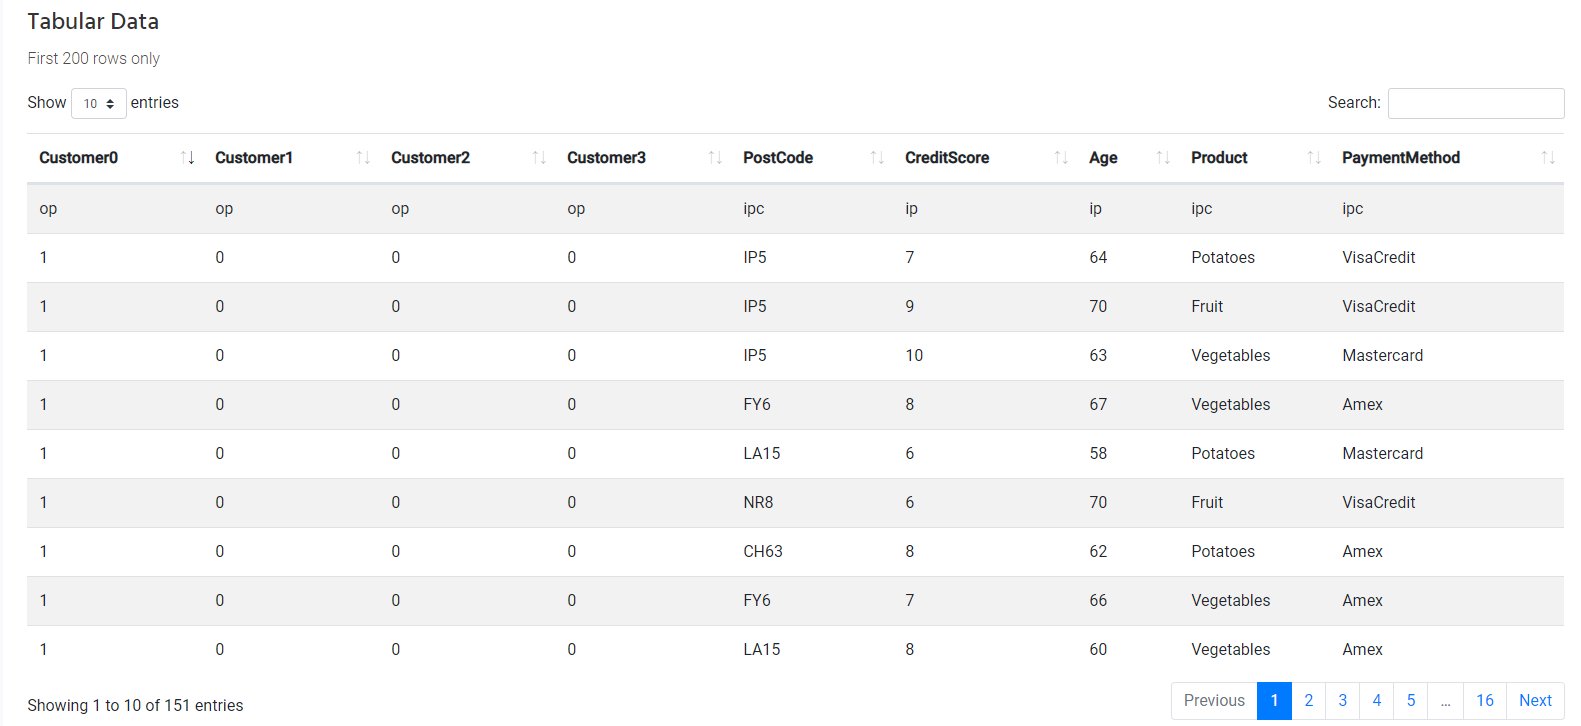Sort by CreditScore using the sort icon
1581x726 pixels.
pyautogui.click(x=1060, y=157)
